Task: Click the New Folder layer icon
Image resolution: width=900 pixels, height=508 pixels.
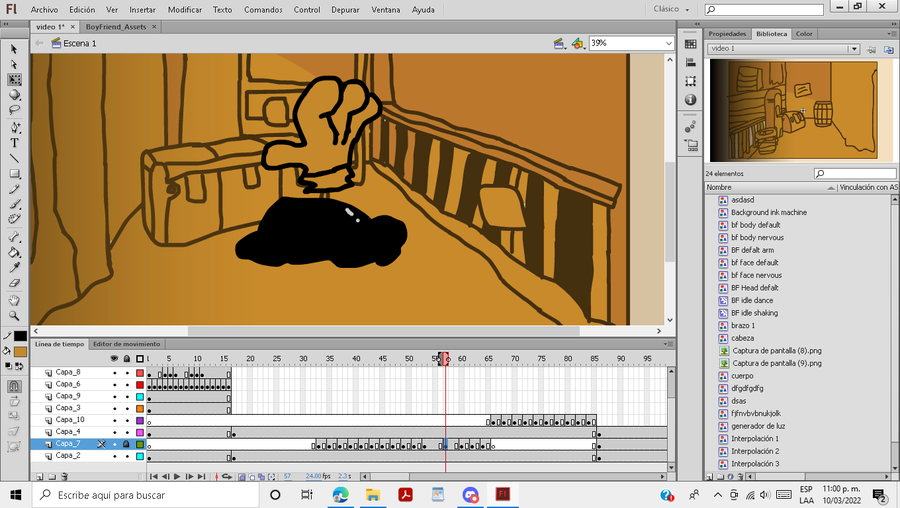Action: pyautogui.click(x=52, y=476)
